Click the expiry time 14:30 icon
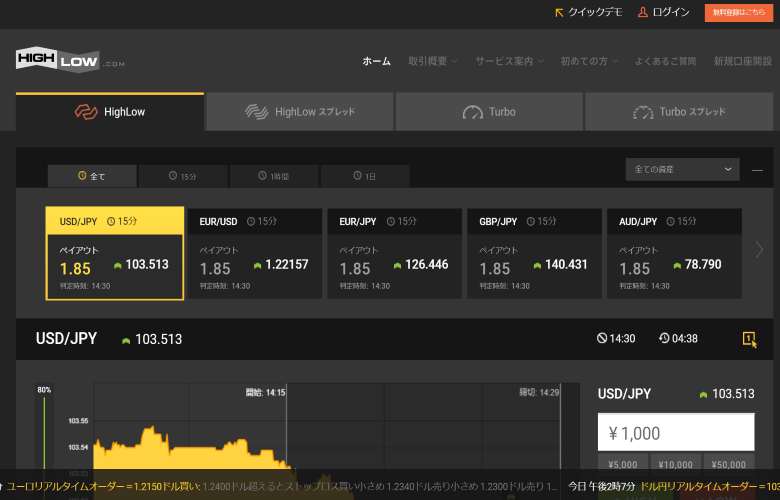Screen dimensions: 780x500 pyautogui.click(x=602, y=338)
